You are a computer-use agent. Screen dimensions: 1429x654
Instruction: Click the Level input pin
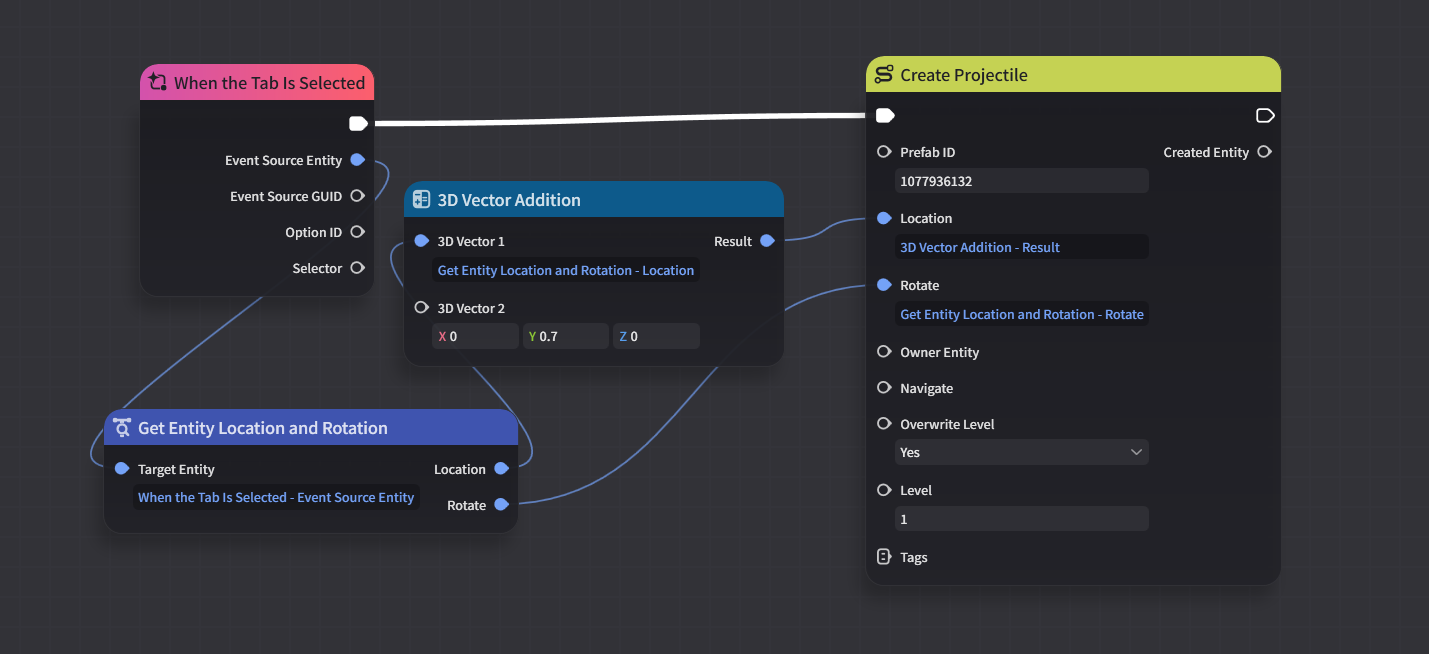(x=884, y=490)
